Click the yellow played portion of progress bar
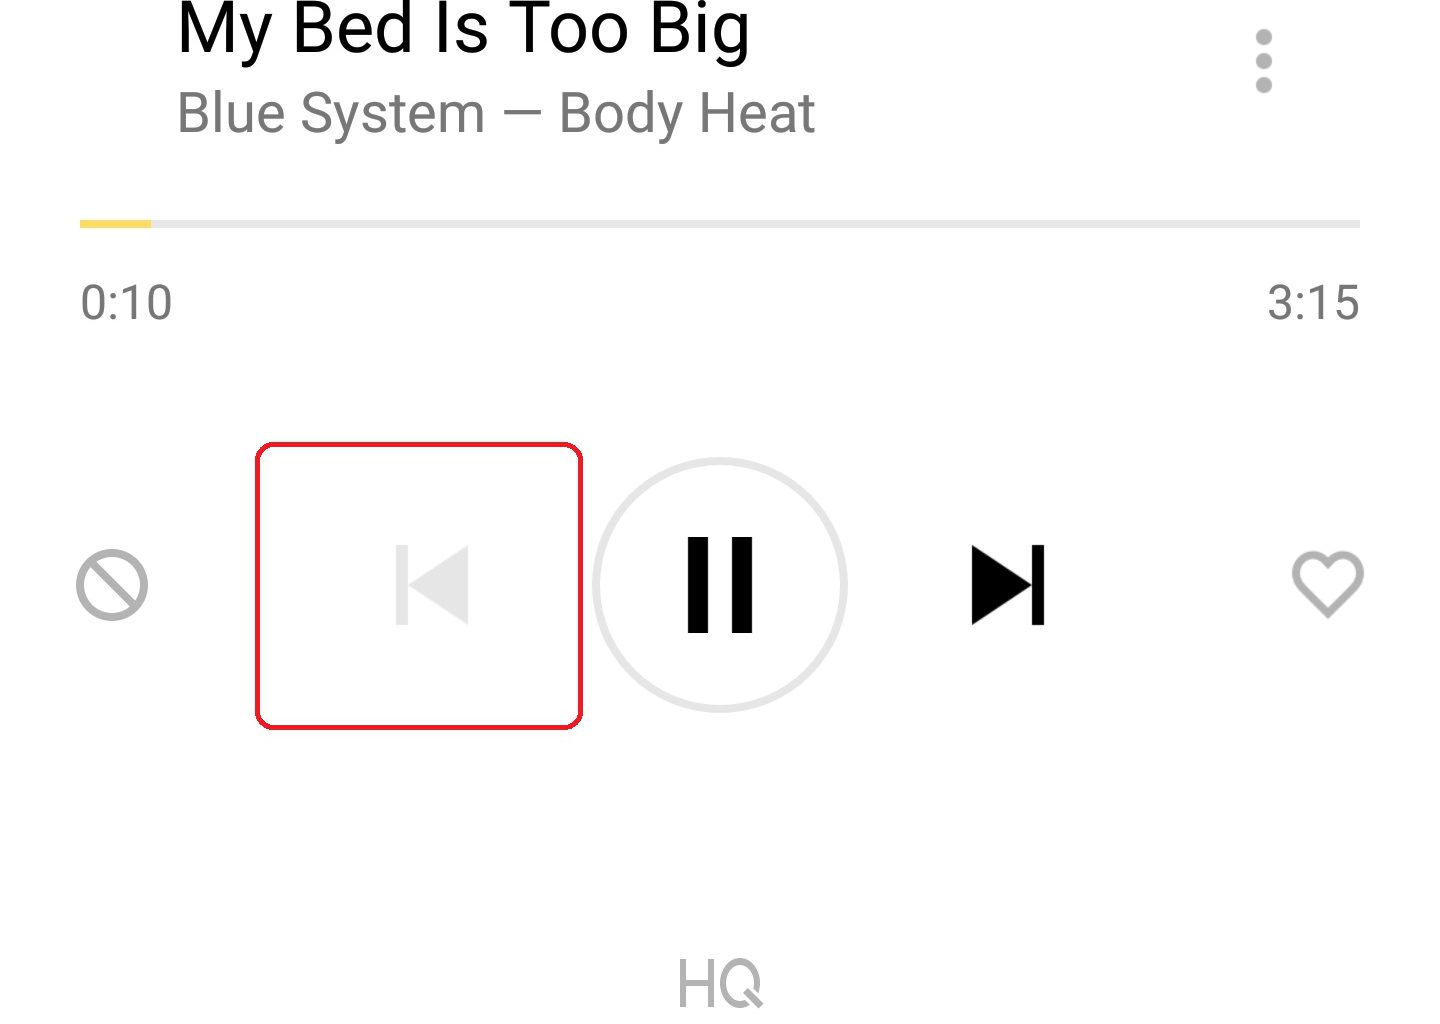This screenshot has height=1024, width=1440. click(115, 224)
